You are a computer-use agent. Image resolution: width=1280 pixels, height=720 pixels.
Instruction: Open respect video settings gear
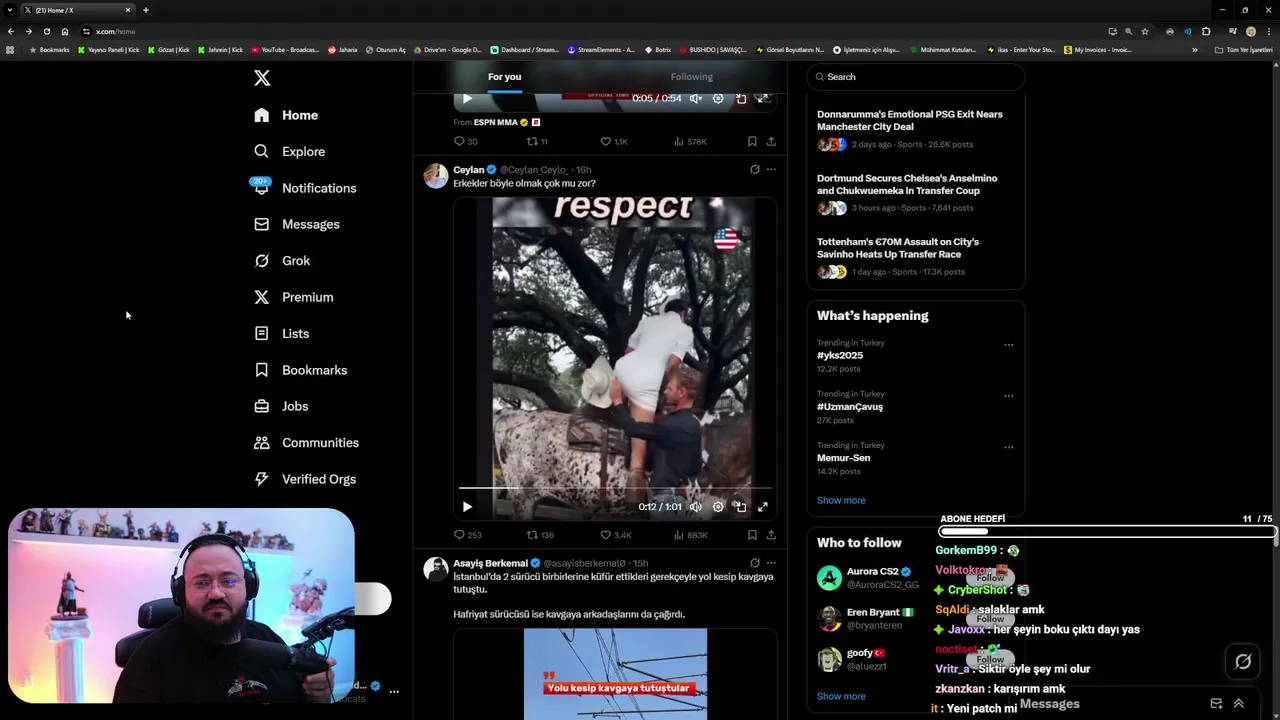(x=718, y=507)
